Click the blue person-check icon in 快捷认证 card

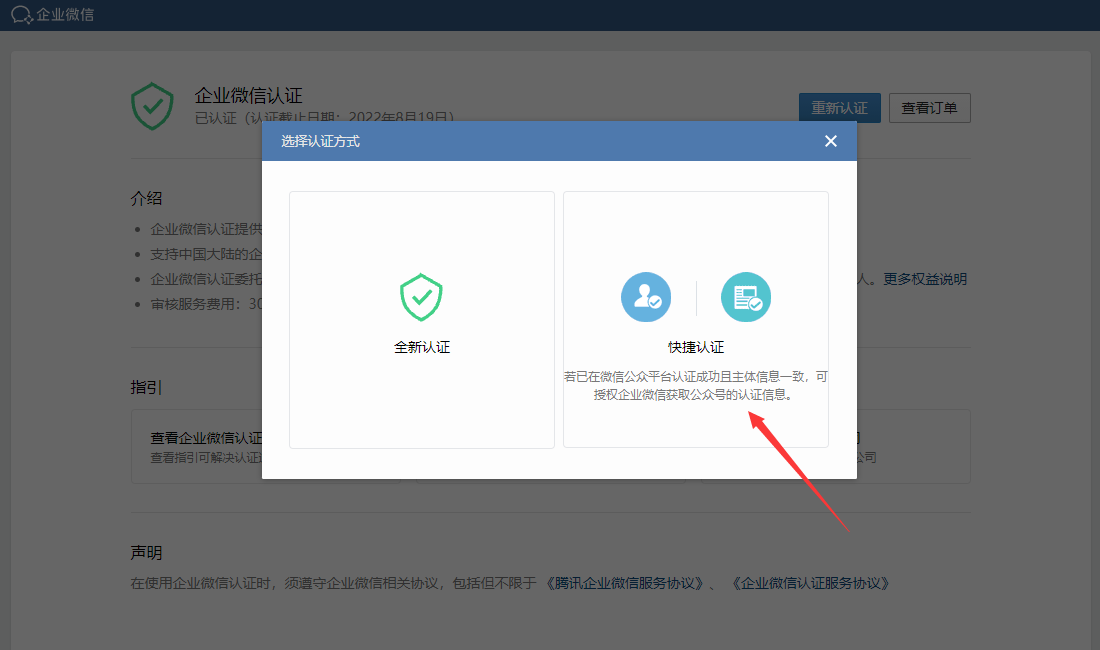[x=645, y=297]
